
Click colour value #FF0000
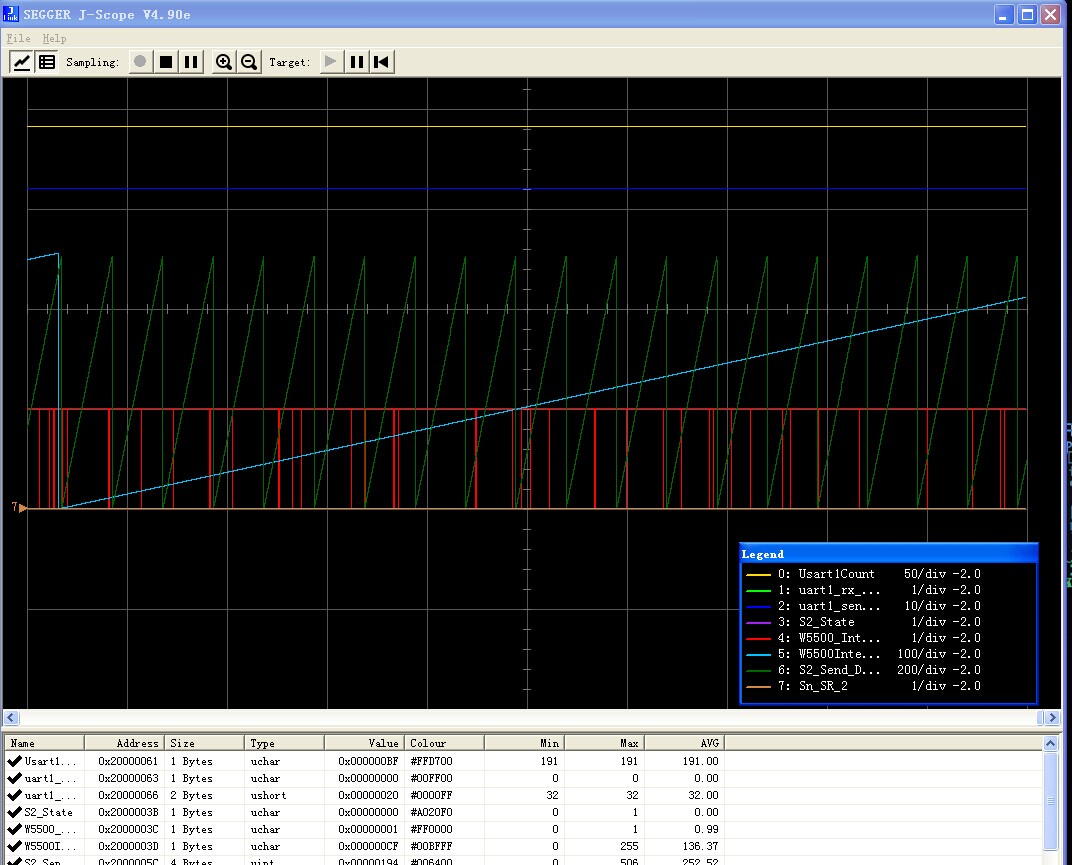coord(431,829)
